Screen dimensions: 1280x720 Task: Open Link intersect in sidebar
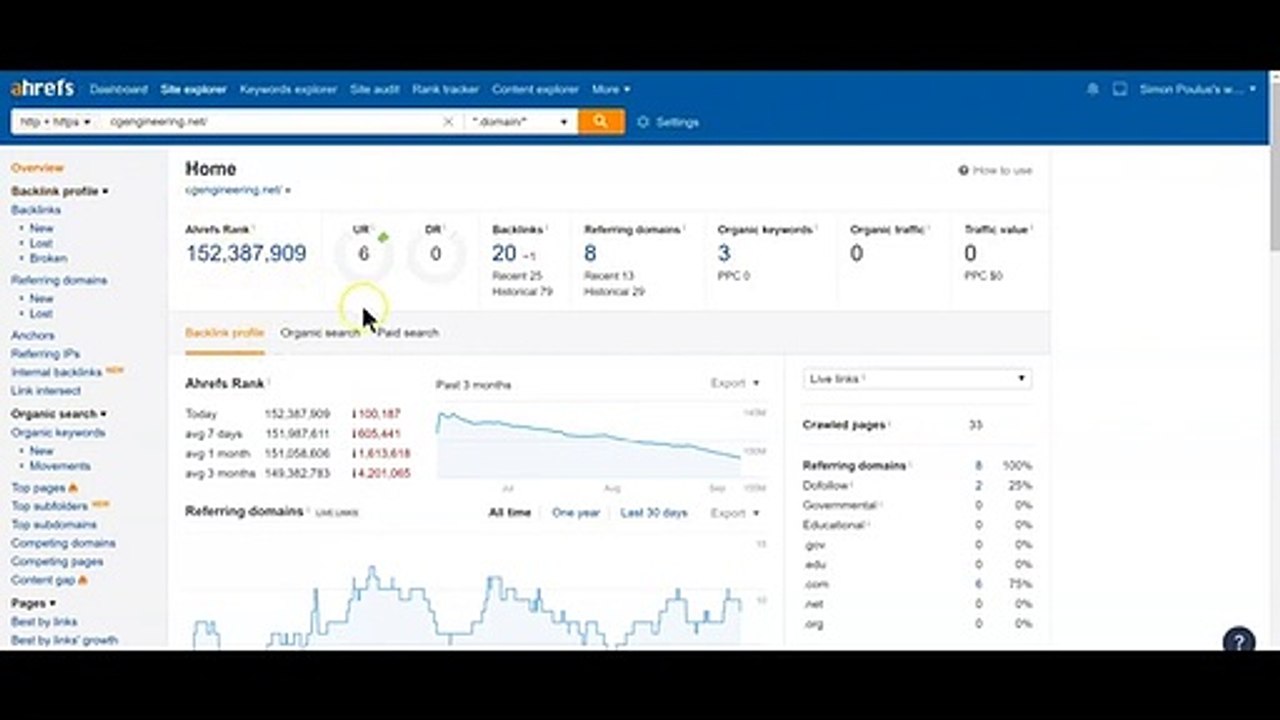click(x=46, y=391)
